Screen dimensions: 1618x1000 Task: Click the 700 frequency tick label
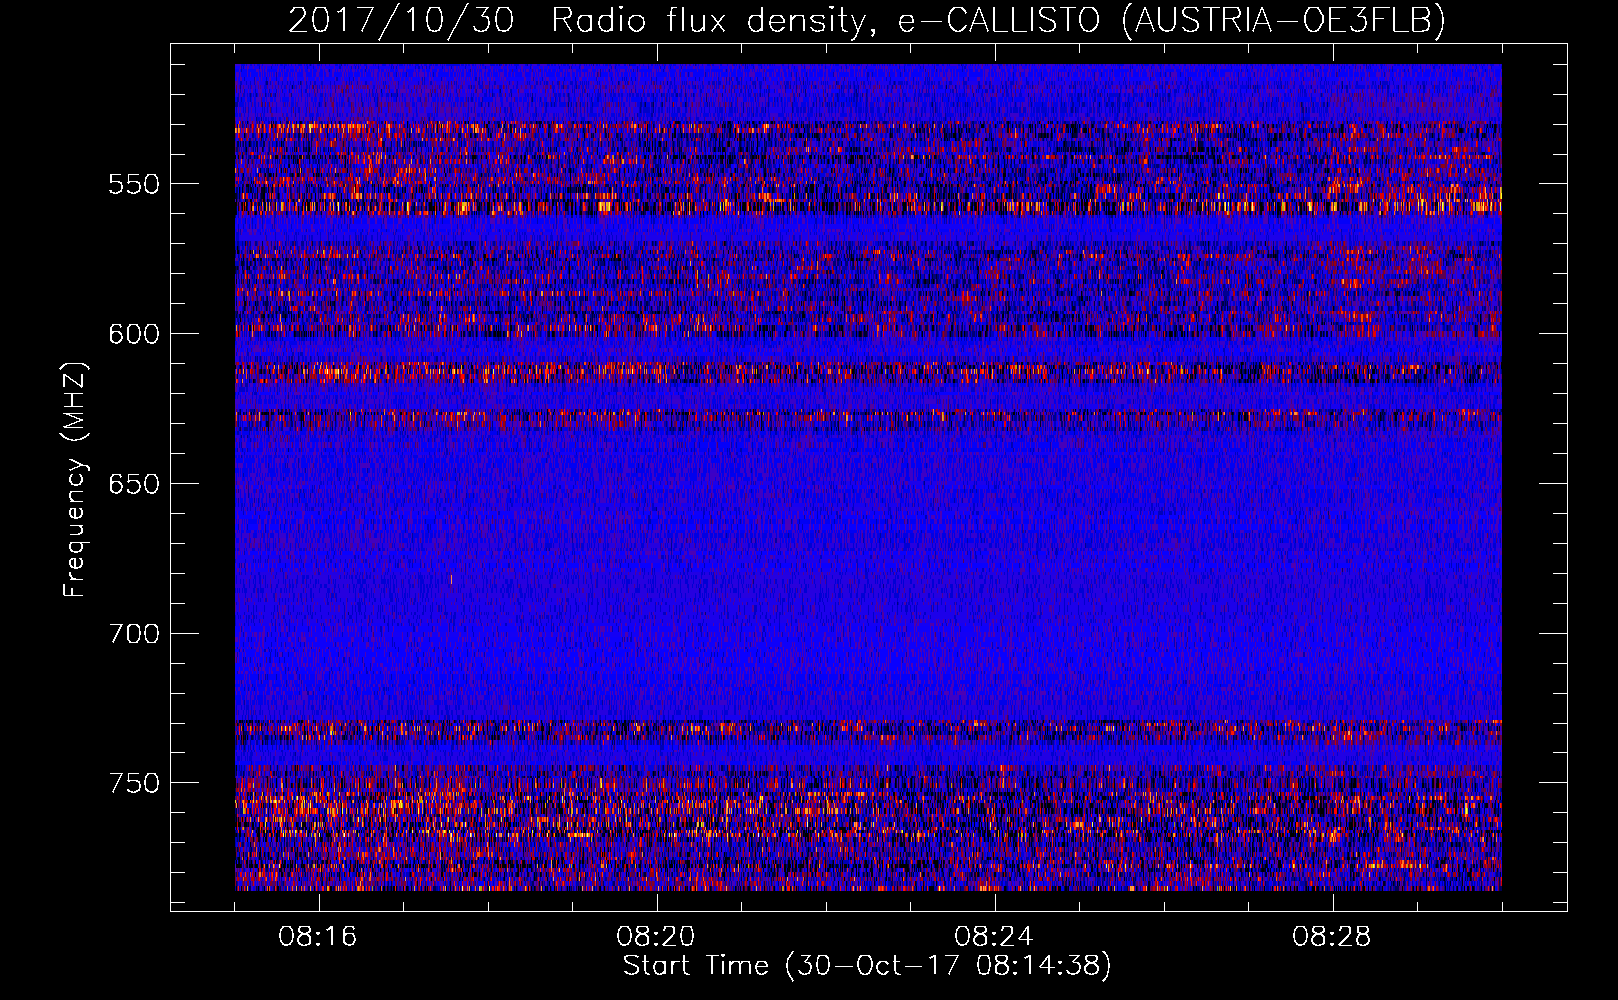[x=134, y=634]
